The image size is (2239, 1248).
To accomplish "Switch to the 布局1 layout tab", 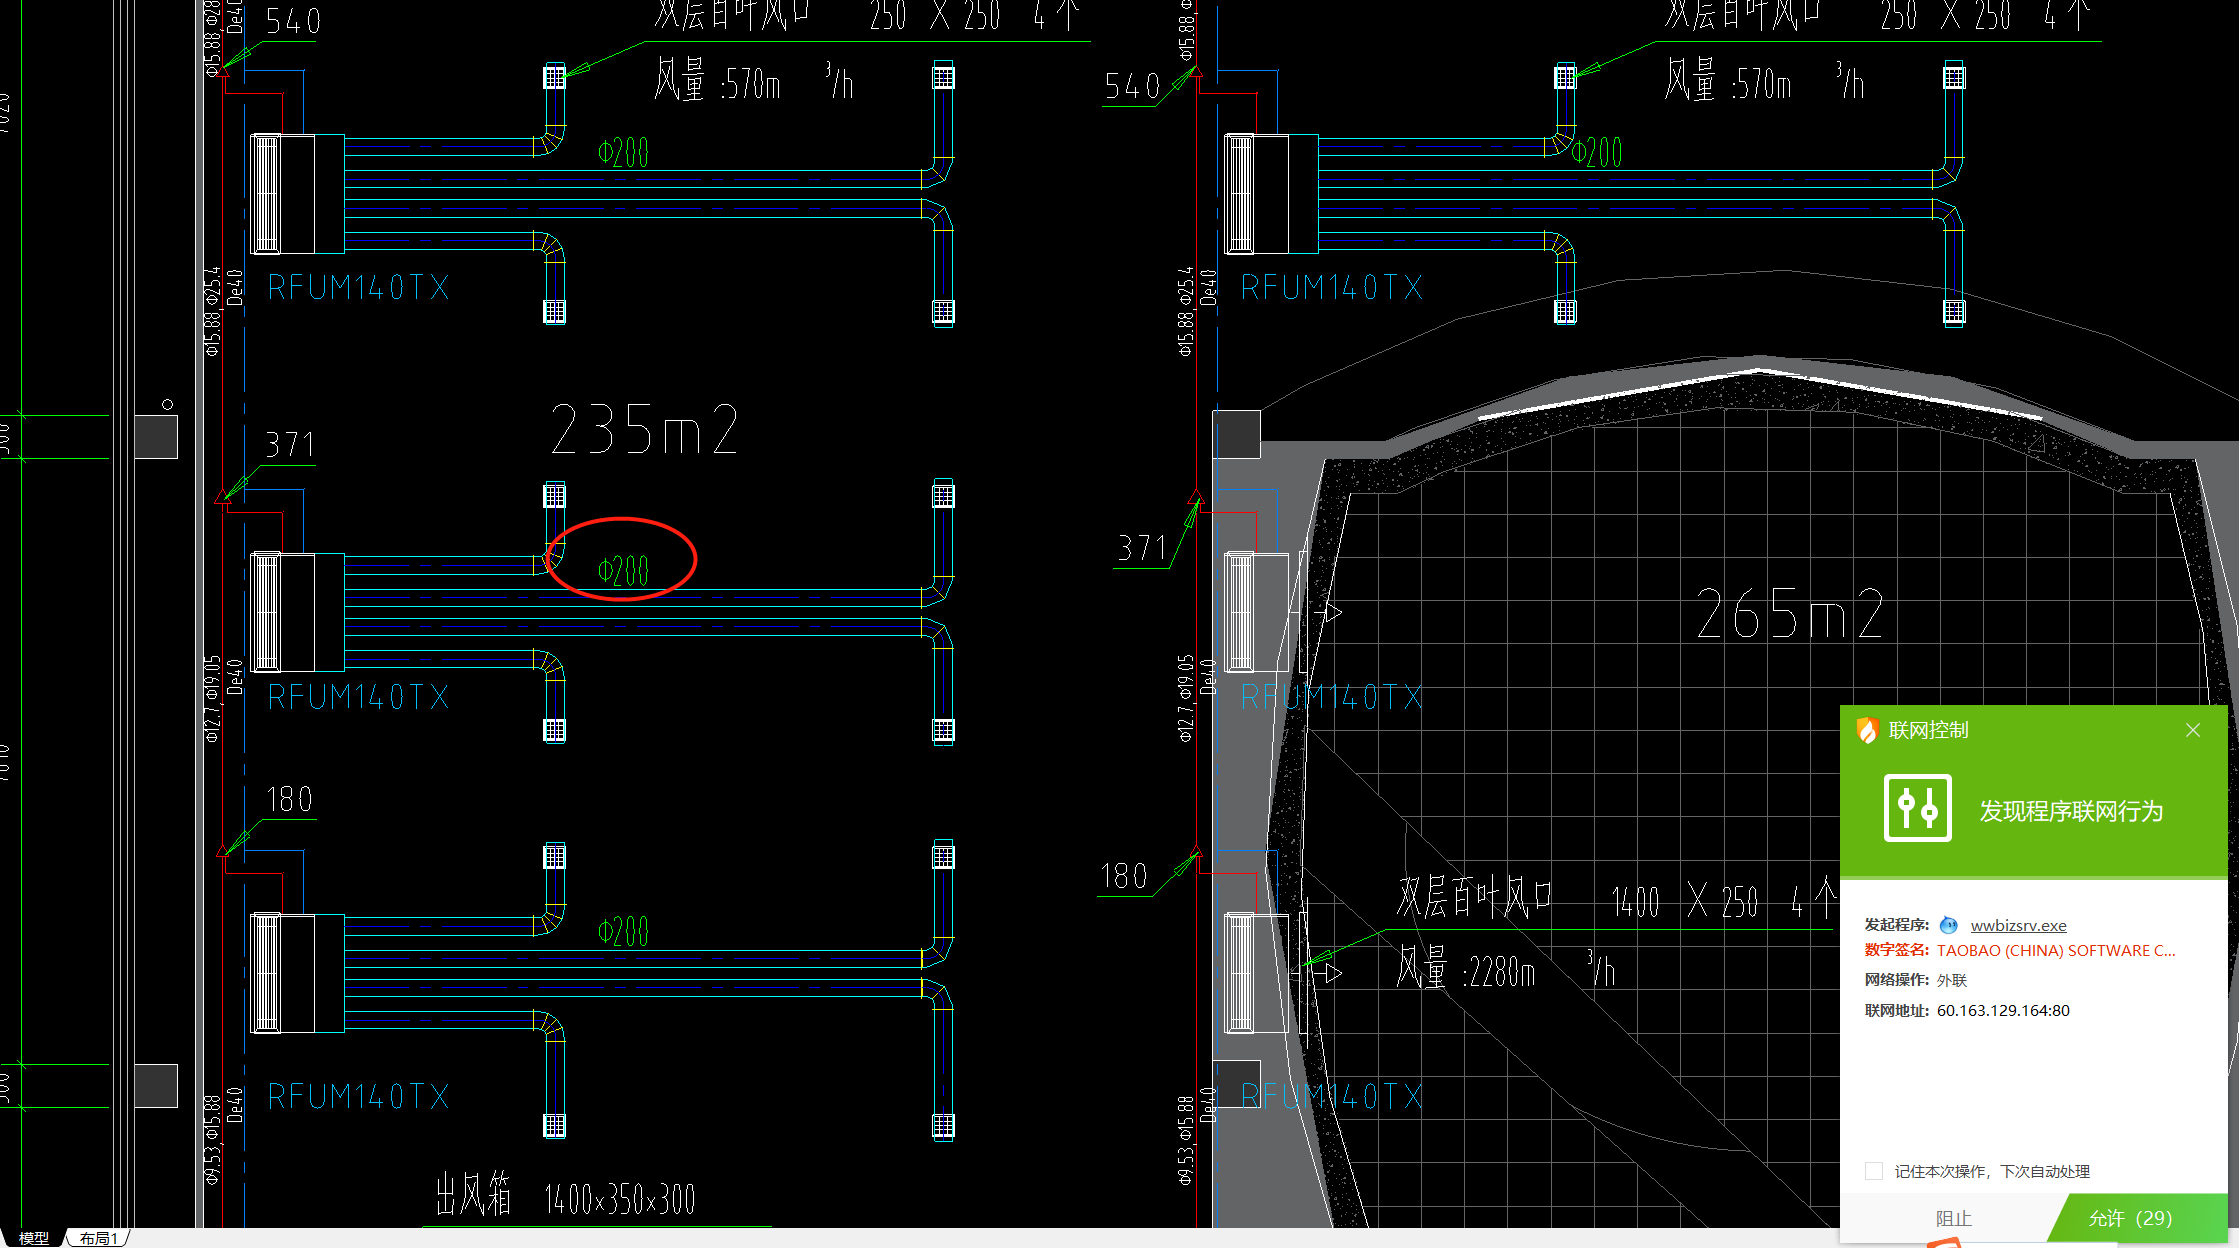I will (99, 1238).
